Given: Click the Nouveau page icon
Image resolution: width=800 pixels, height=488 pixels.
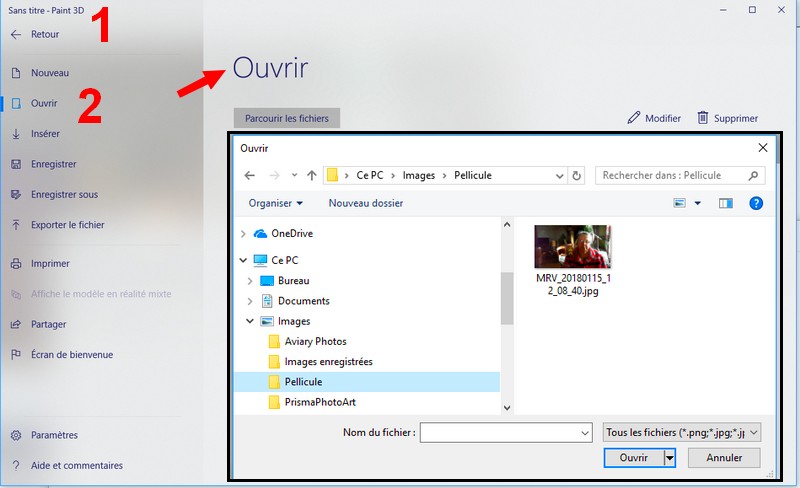Looking at the screenshot, I should (16, 73).
